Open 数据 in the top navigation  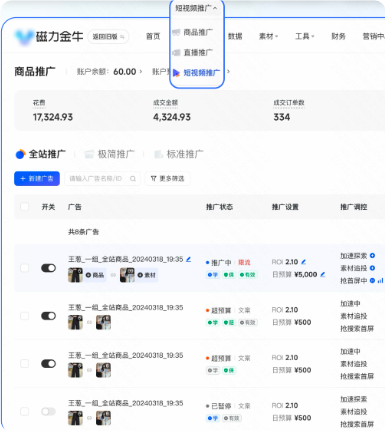coord(235,36)
